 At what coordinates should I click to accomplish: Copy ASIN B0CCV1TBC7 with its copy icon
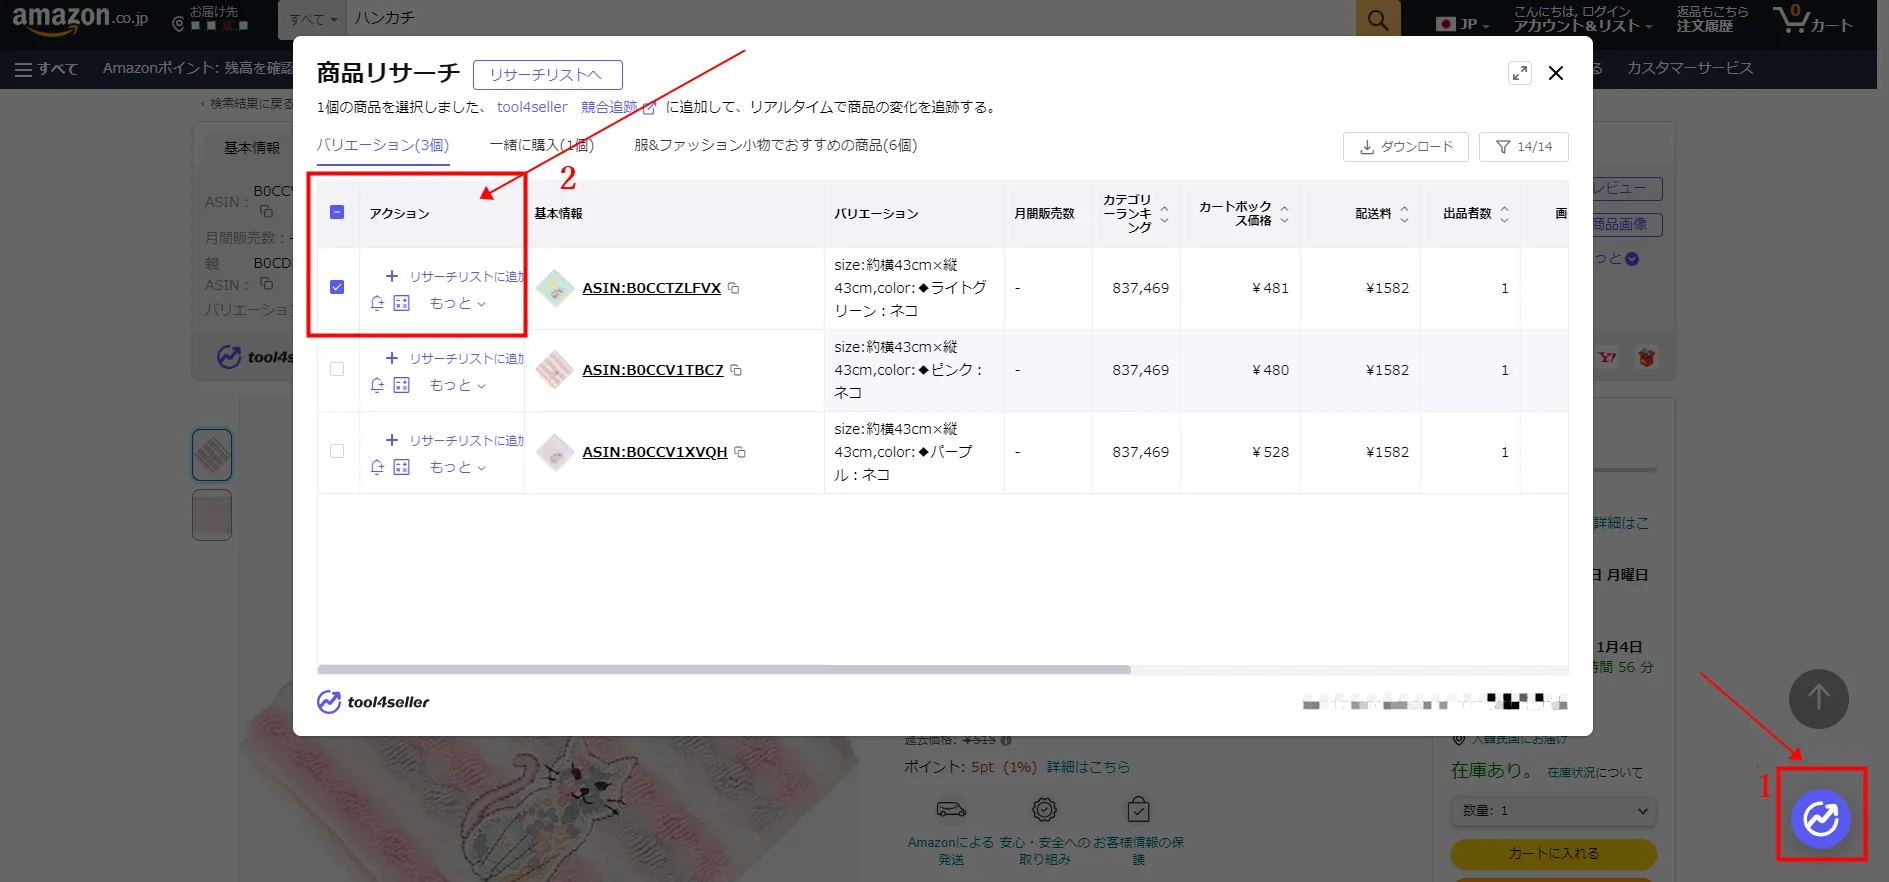(x=736, y=370)
